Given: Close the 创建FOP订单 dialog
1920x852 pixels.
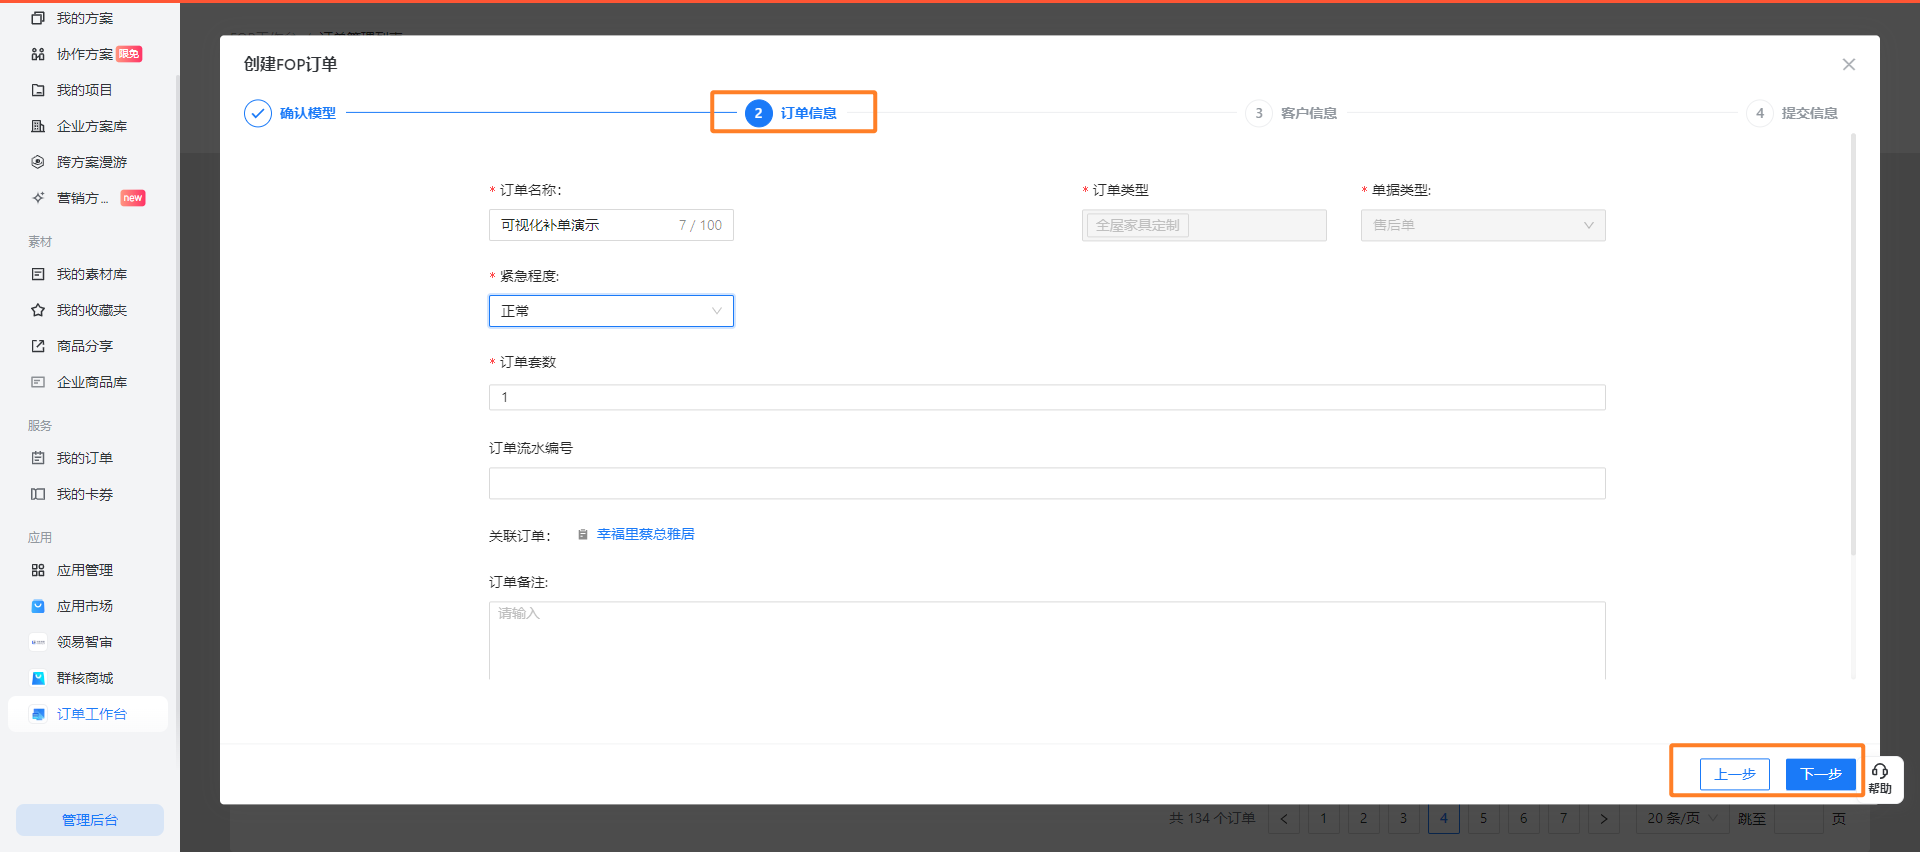Looking at the screenshot, I should pyautogui.click(x=1848, y=64).
